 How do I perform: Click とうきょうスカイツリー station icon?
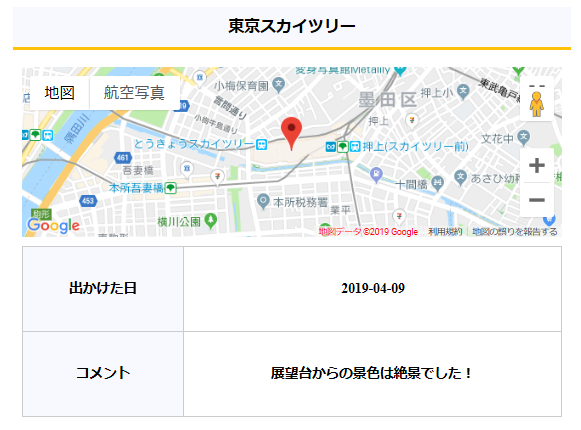tap(262, 144)
